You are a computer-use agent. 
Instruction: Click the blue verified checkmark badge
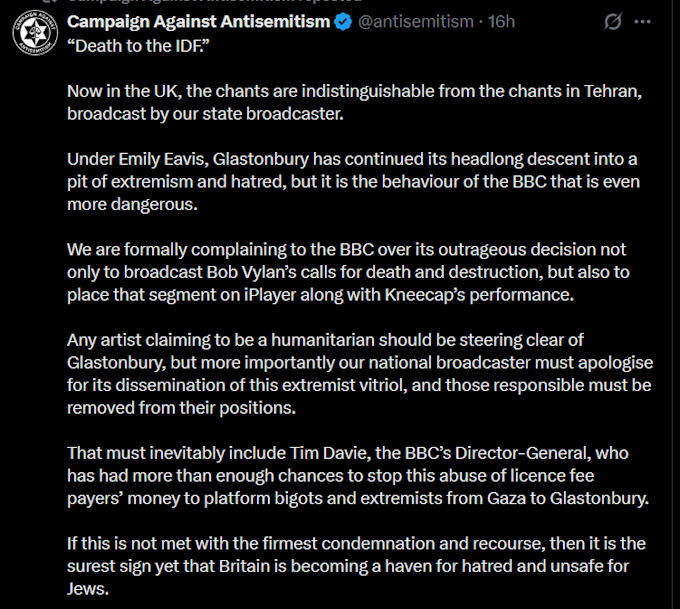343,22
